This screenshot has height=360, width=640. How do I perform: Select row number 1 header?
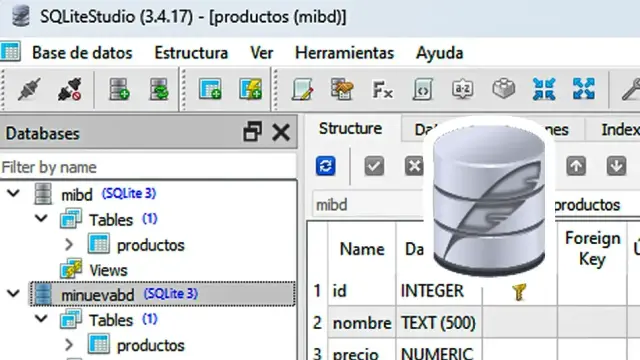[318, 291]
